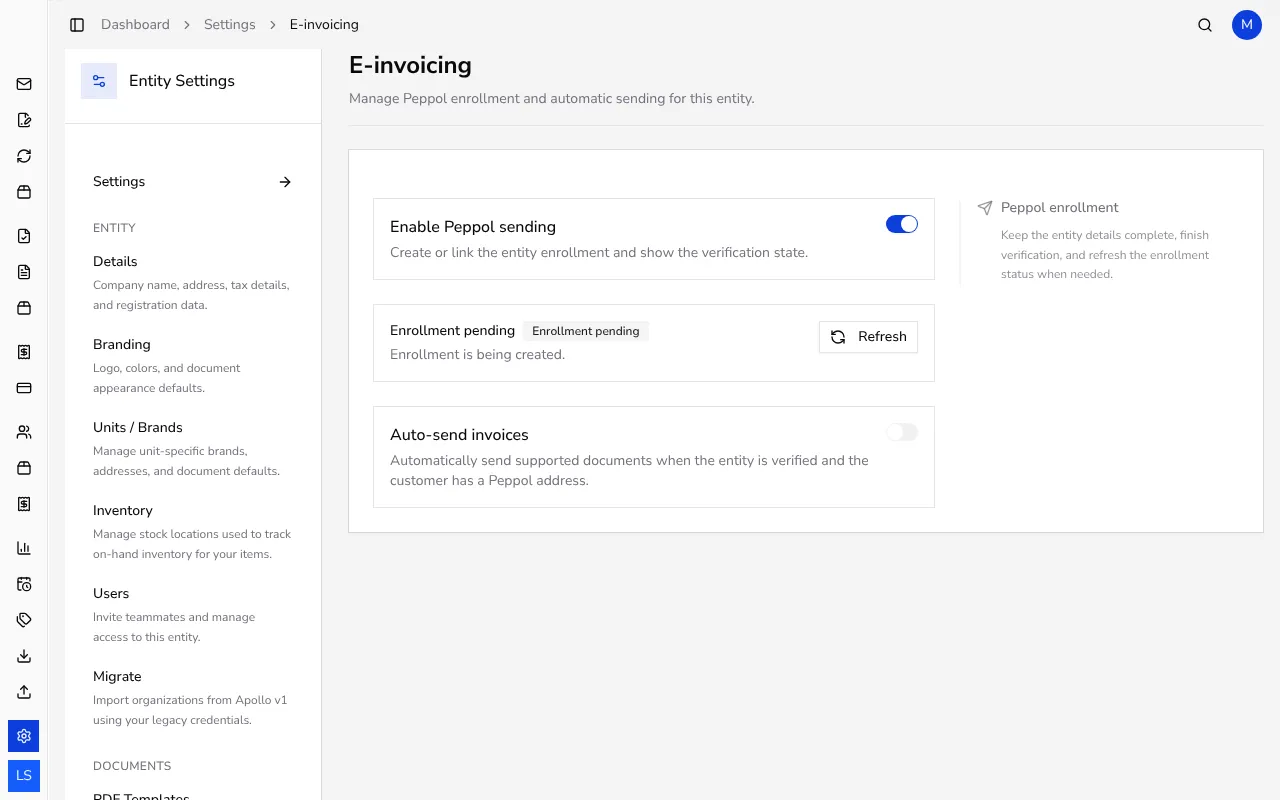Open the user avatar labeled M
Screen dimensions: 1280x800
point(1247,25)
